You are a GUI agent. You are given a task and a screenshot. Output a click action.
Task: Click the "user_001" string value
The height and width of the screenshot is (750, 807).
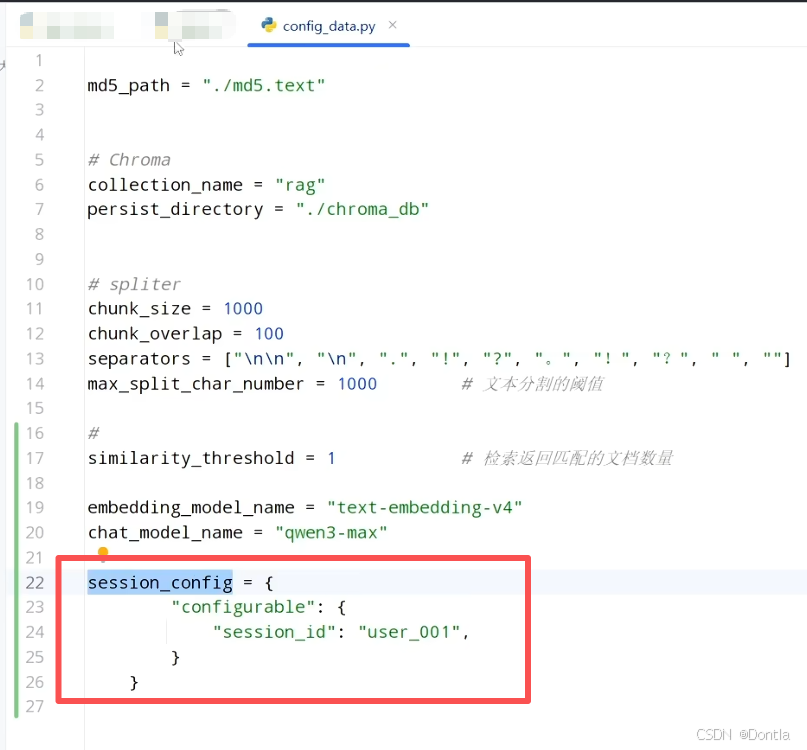(x=409, y=632)
